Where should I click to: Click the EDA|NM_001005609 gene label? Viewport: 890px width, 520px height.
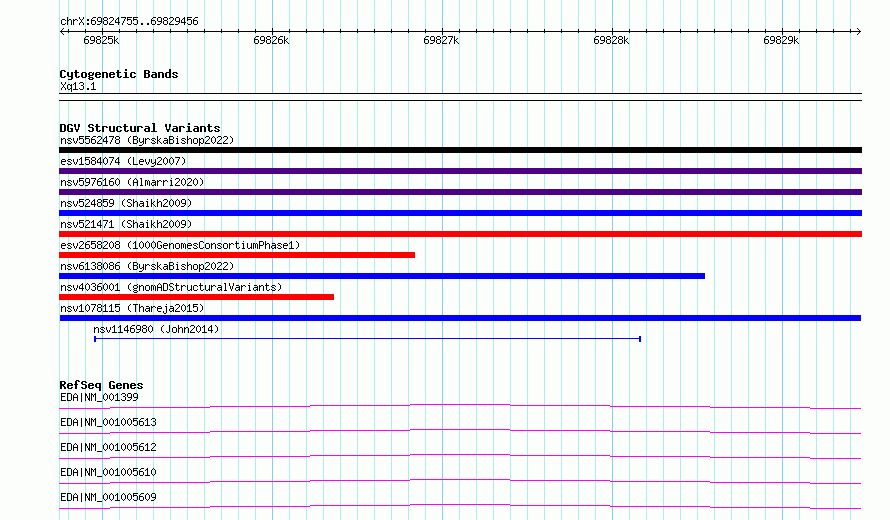[x=108, y=497]
